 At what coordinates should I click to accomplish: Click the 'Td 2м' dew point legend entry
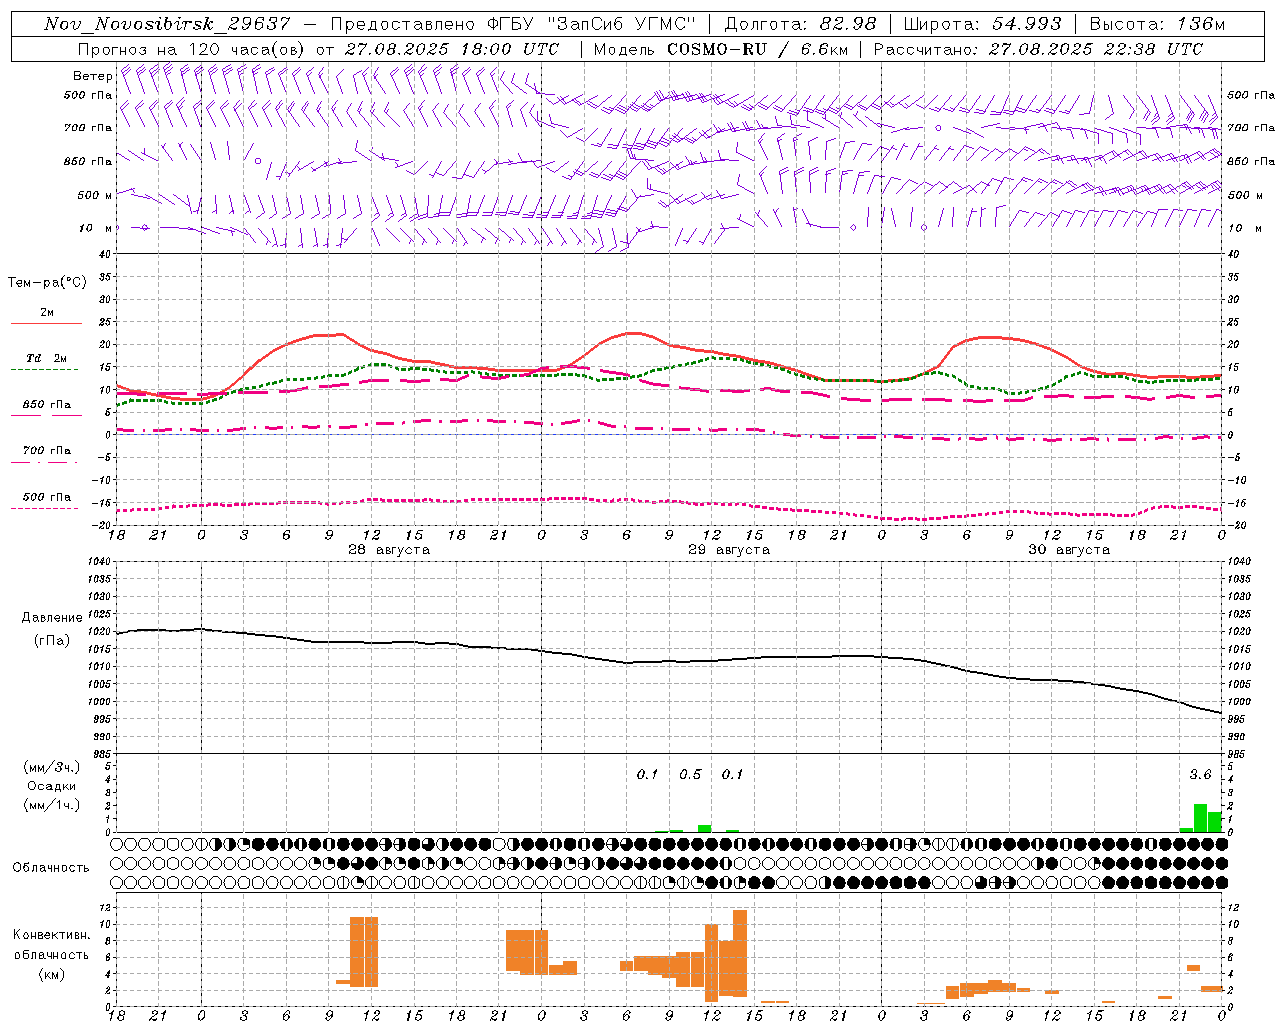[47, 358]
